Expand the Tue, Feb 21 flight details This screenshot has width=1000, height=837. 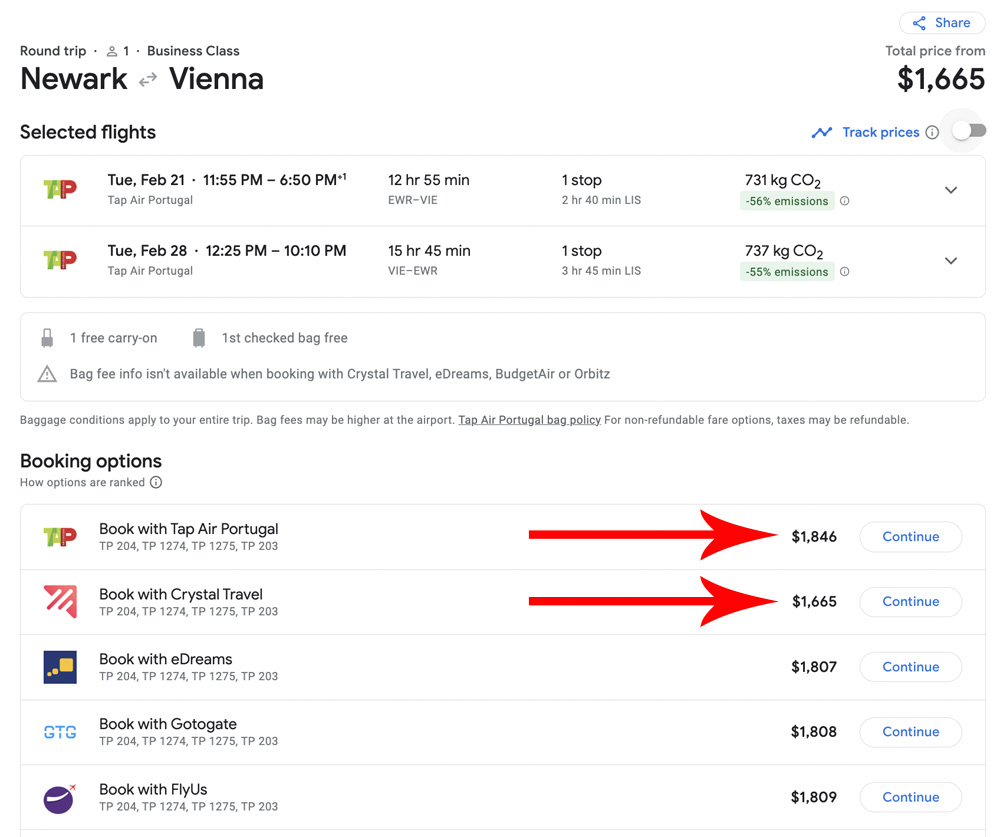point(951,190)
